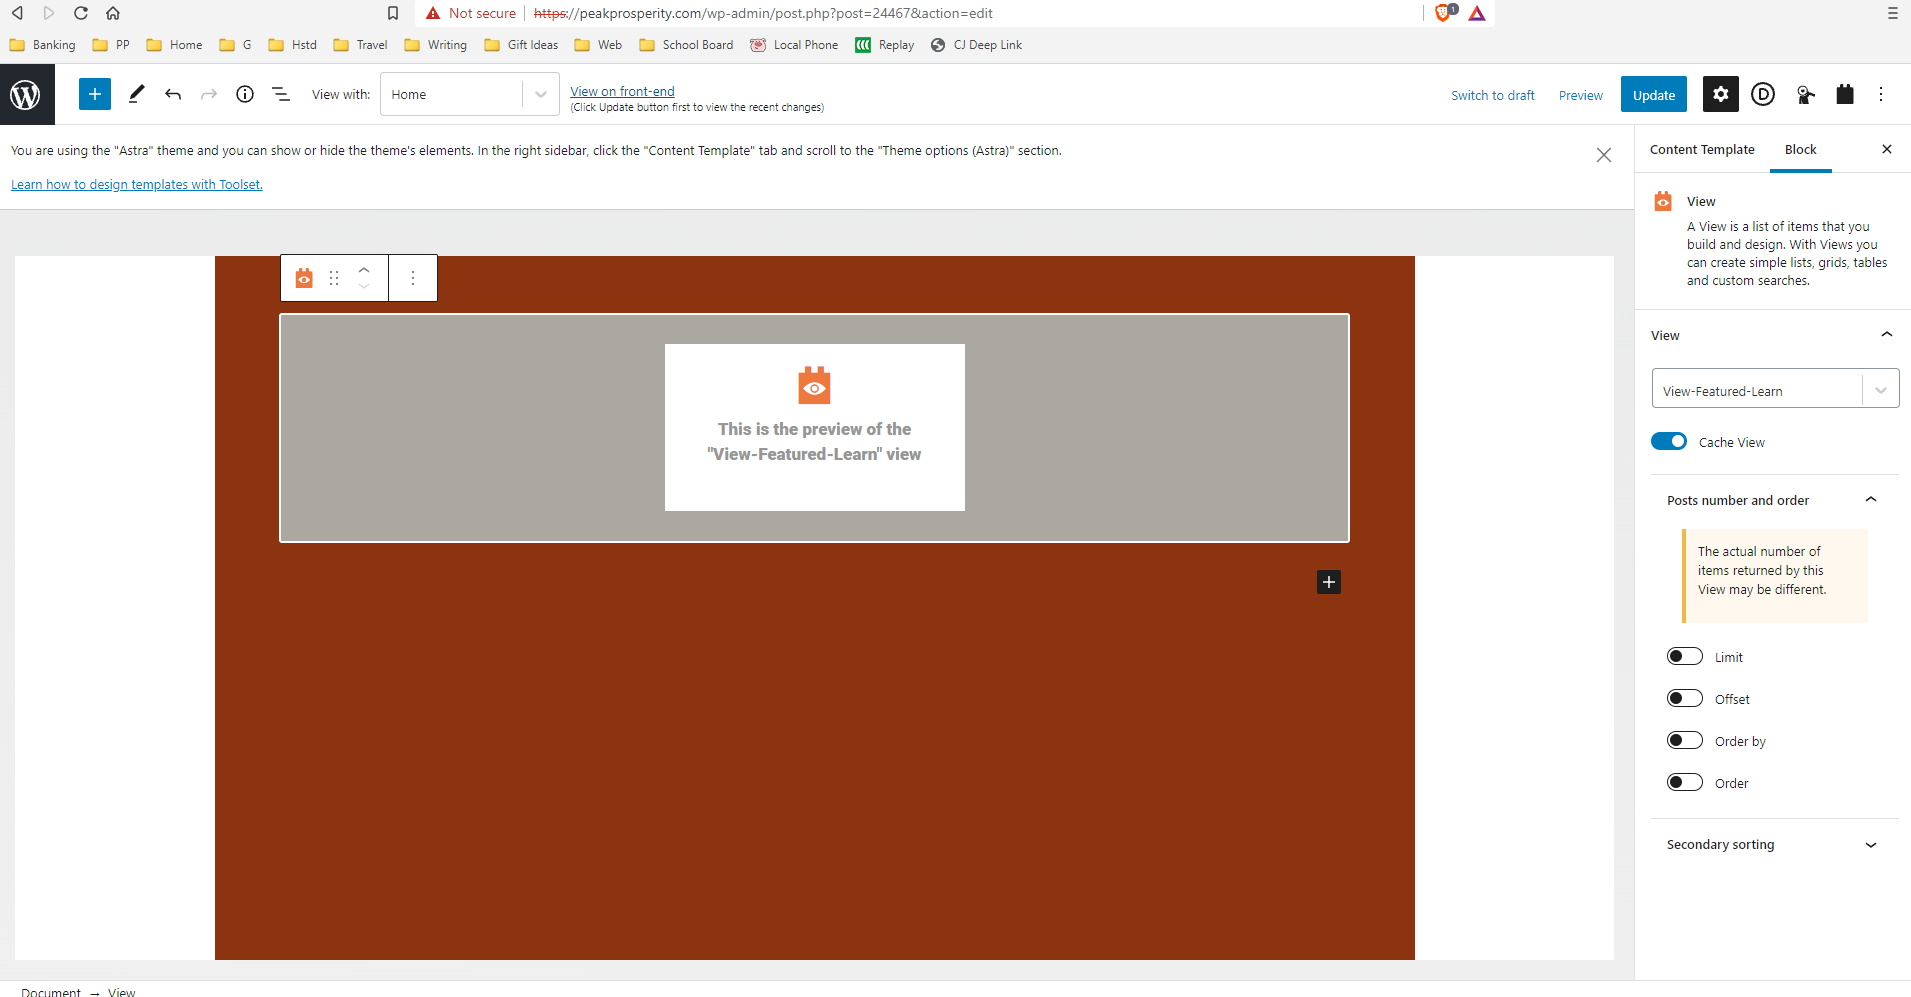This screenshot has width=1911, height=997.
Task: Open block options three-dot menu
Action: click(413, 278)
